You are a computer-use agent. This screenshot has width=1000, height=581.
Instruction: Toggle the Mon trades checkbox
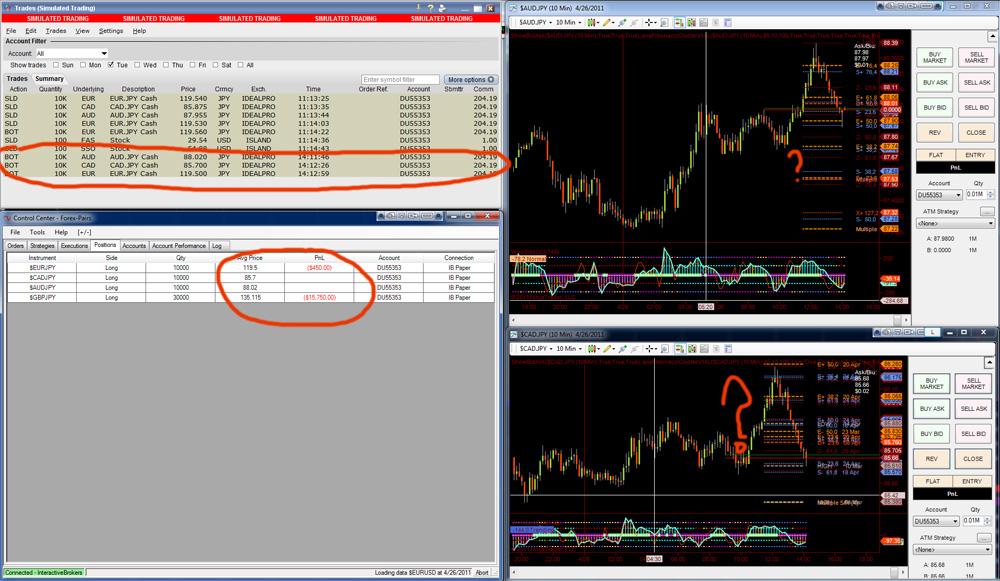coord(83,65)
